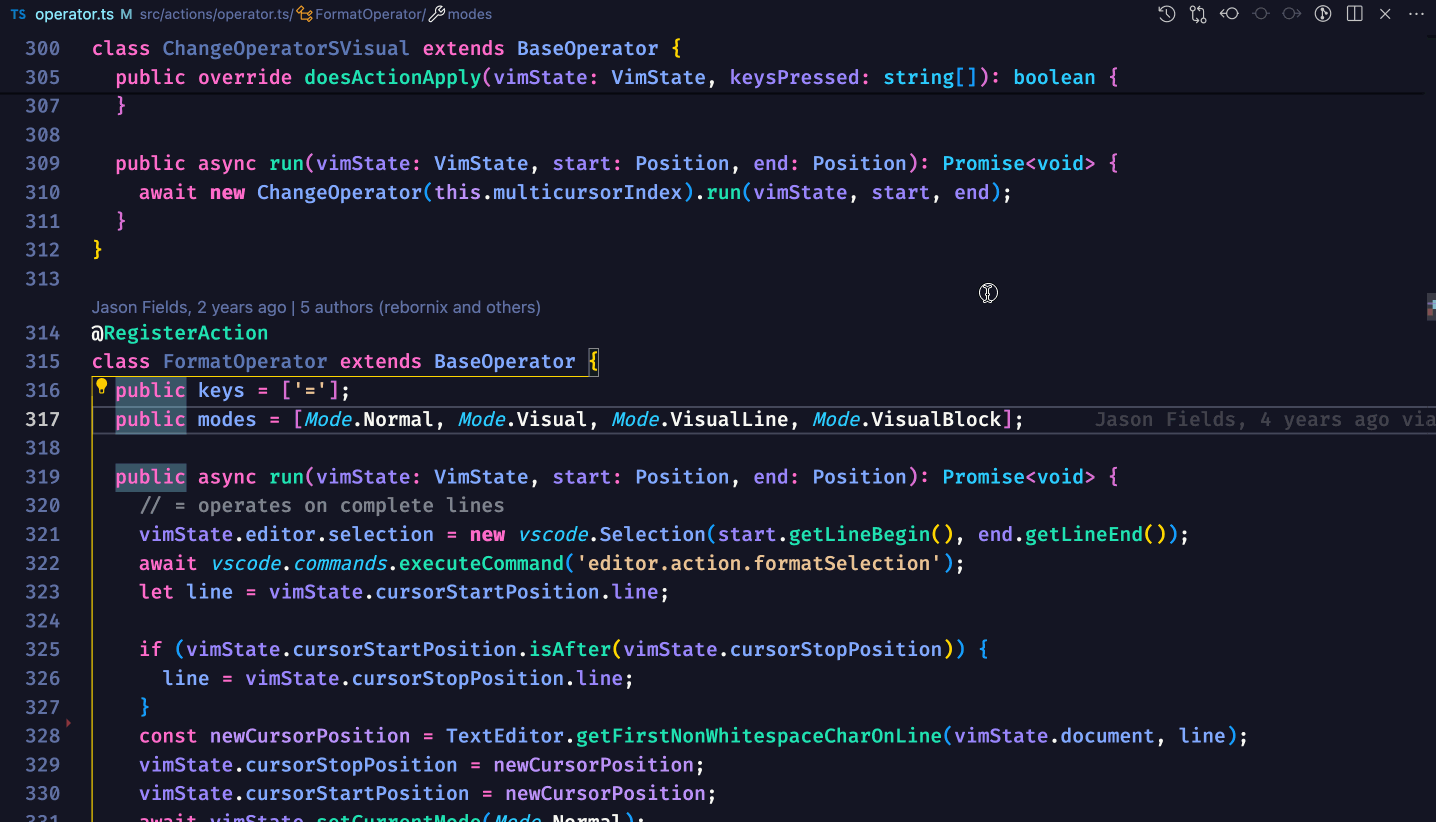Click line number 309 to select that line

click(x=42, y=163)
